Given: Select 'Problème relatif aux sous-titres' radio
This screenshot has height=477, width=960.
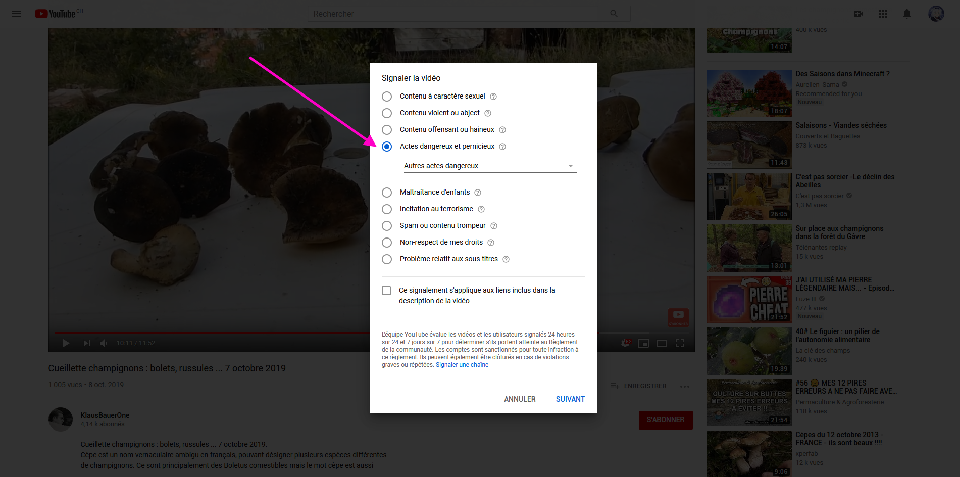Looking at the screenshot, I should point(386,259).
